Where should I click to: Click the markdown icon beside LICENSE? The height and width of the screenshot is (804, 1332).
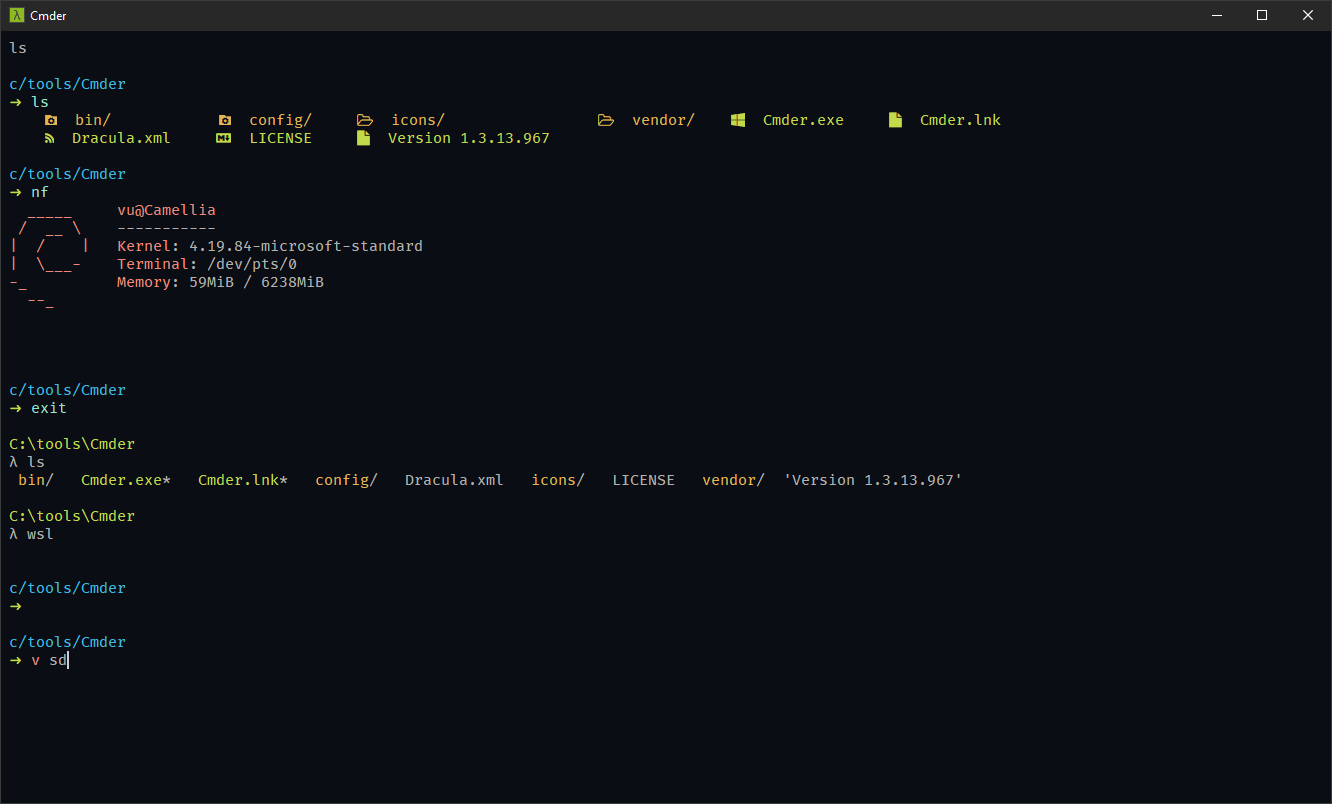pyautogui.click(x=224, y=138)
